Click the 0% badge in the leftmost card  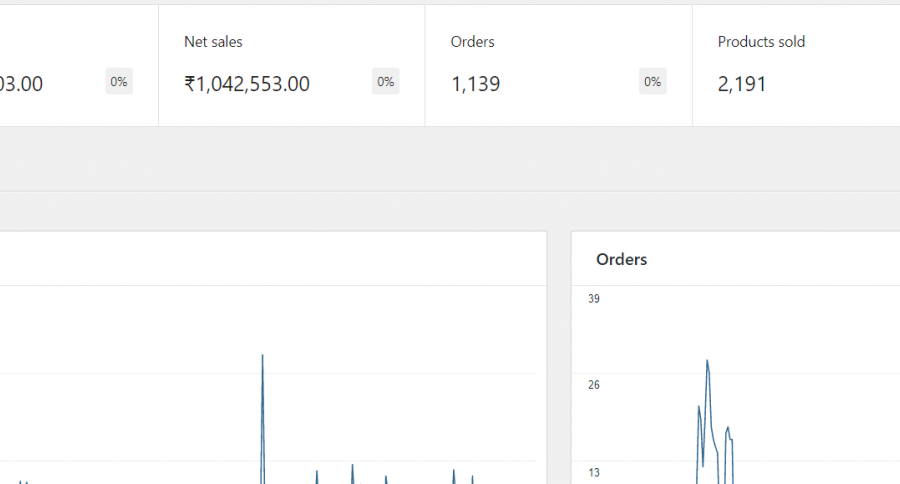(119, 82)
